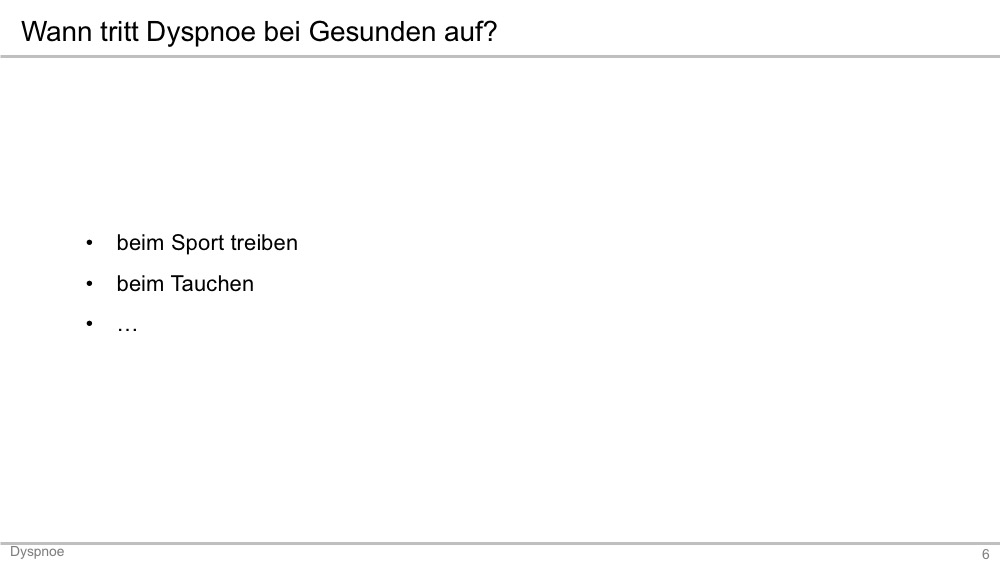Image resolution: width=1000 pixels, height=563 pixels.
Task: Click the bullet marker before "beim Tauchen"
Action: [89, 283]
